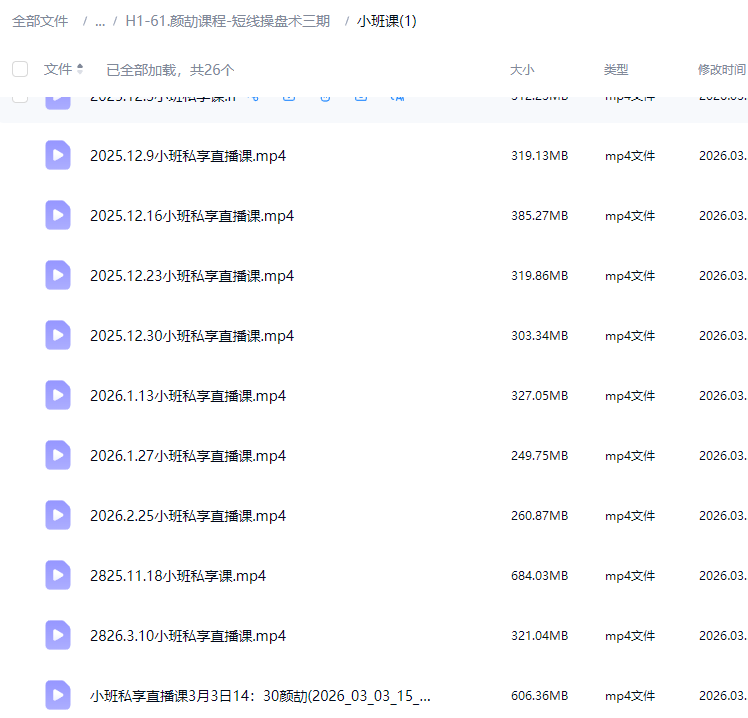Click size value 303.34MB

click(x=540, y=336)
